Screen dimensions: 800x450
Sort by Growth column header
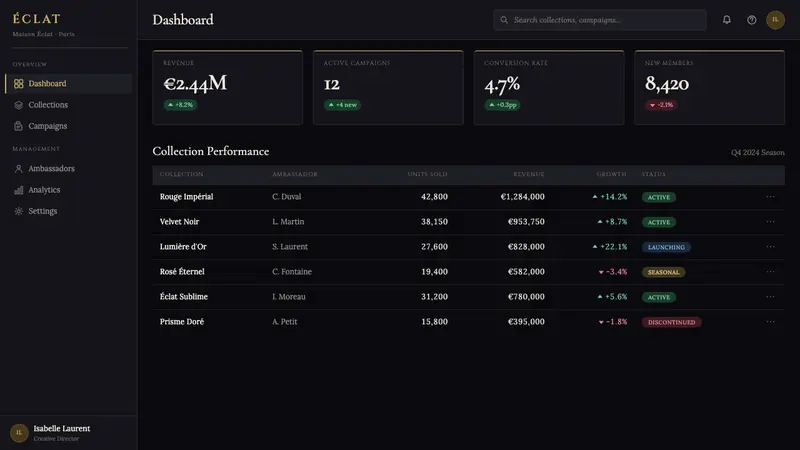pos(611,174)
